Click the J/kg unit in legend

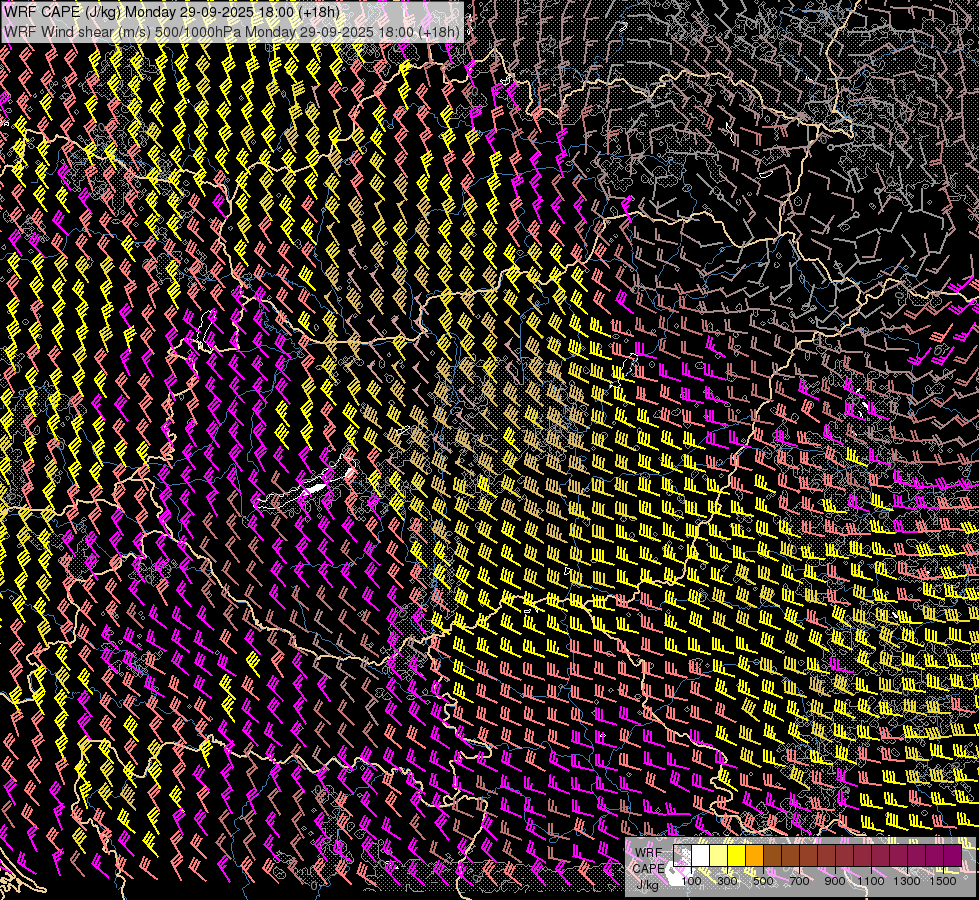click(648, 884)
